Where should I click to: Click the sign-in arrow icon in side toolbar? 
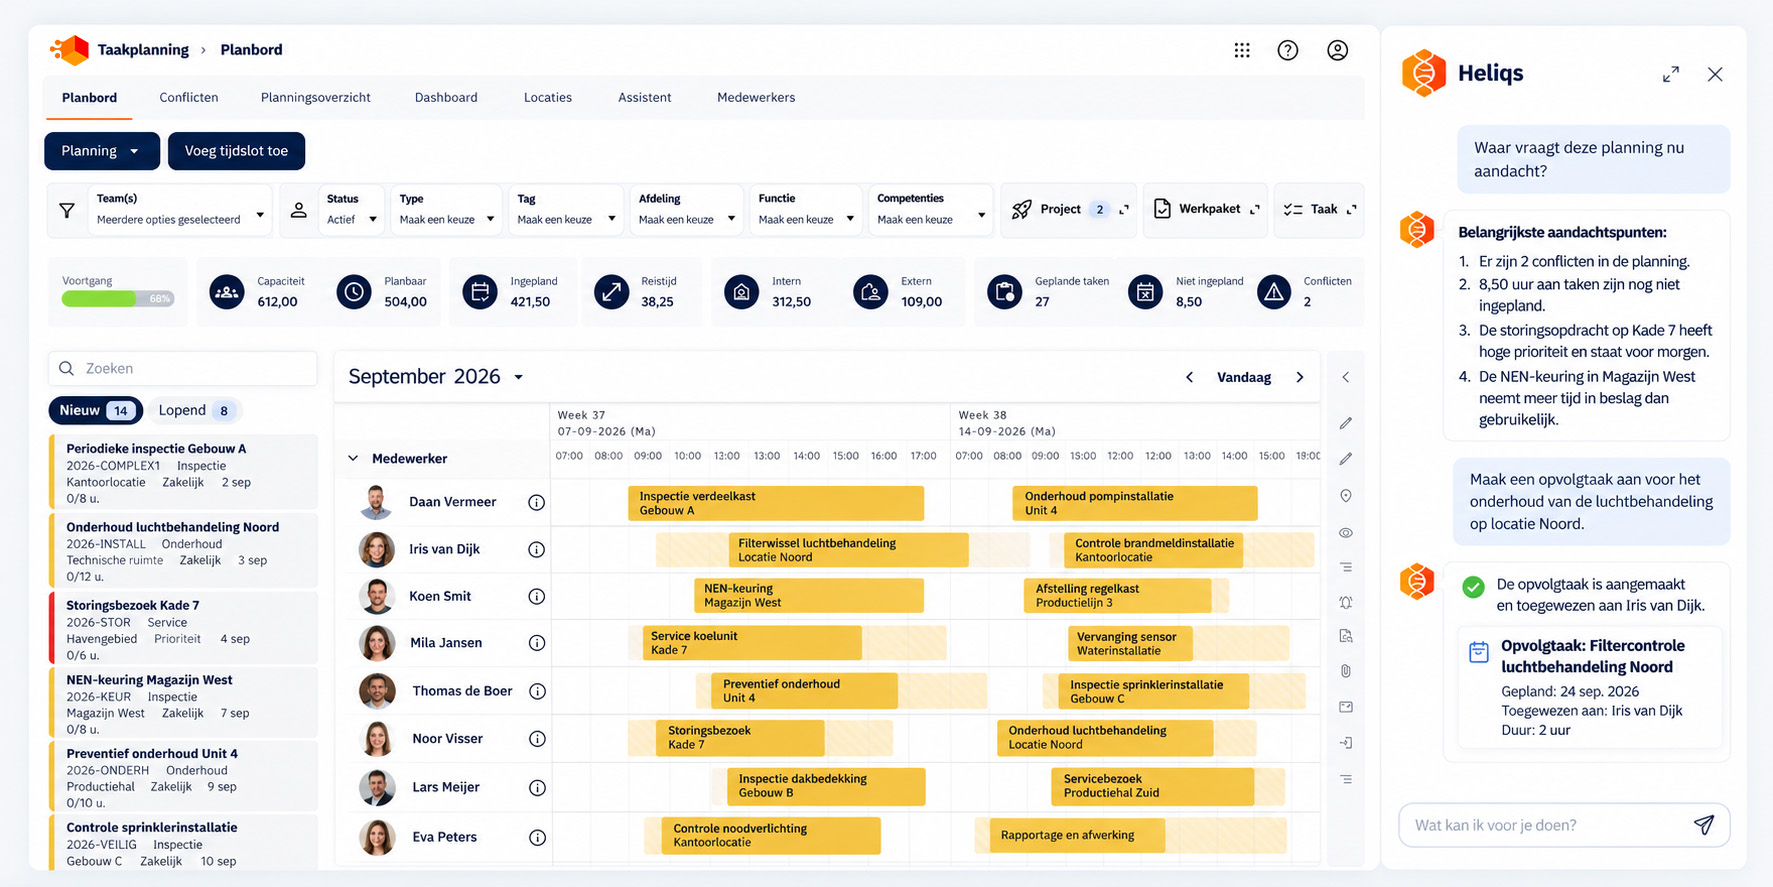click(1346, 743)
